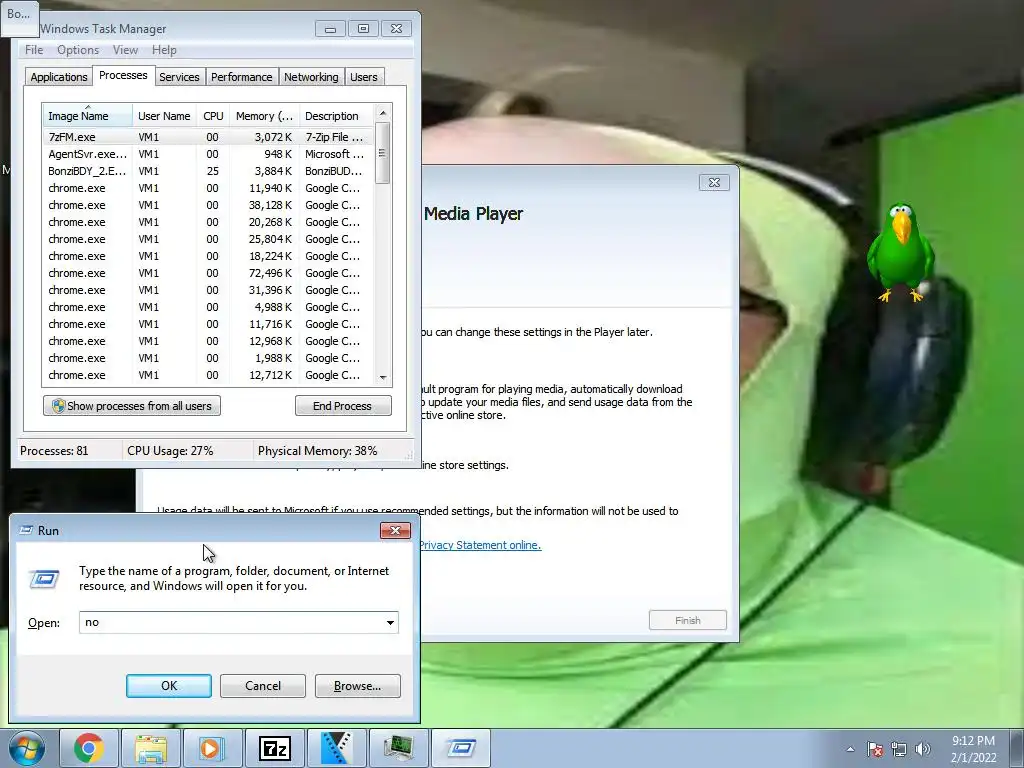The image size is (1024, 768).
Task: Switch to the Performance tab
Action: [x=241, y=77]
